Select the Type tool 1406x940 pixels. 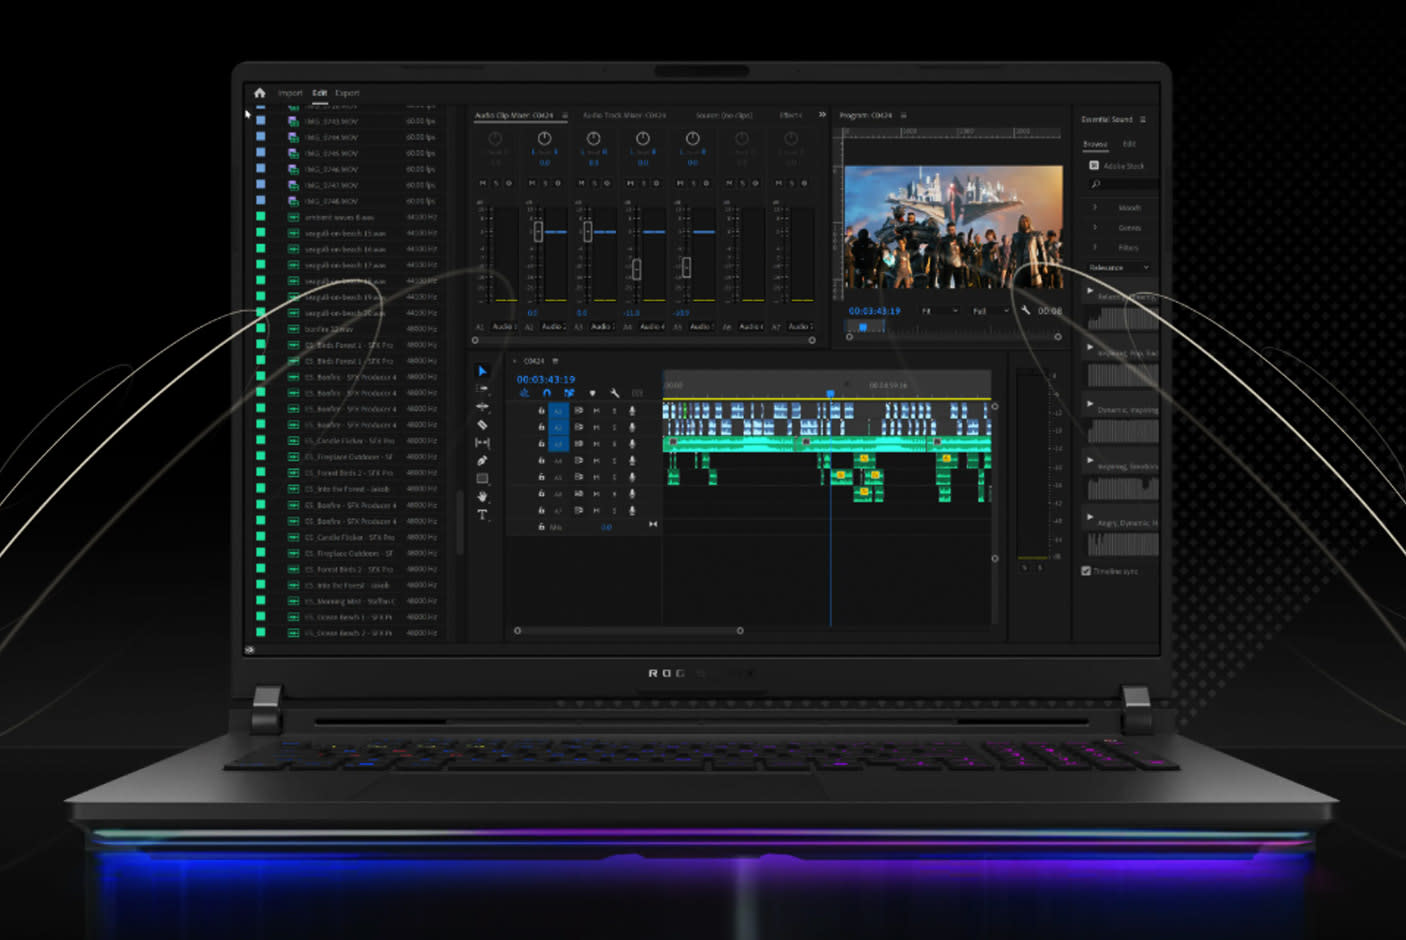coord(482,514)
